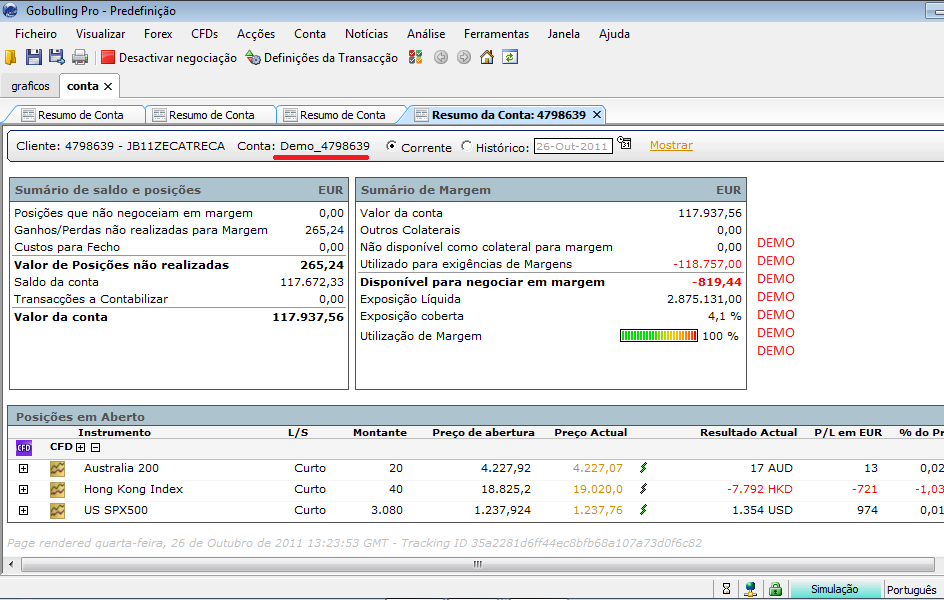Click the scrollbar left arrow
944x600 pixels.
[11, 564]
